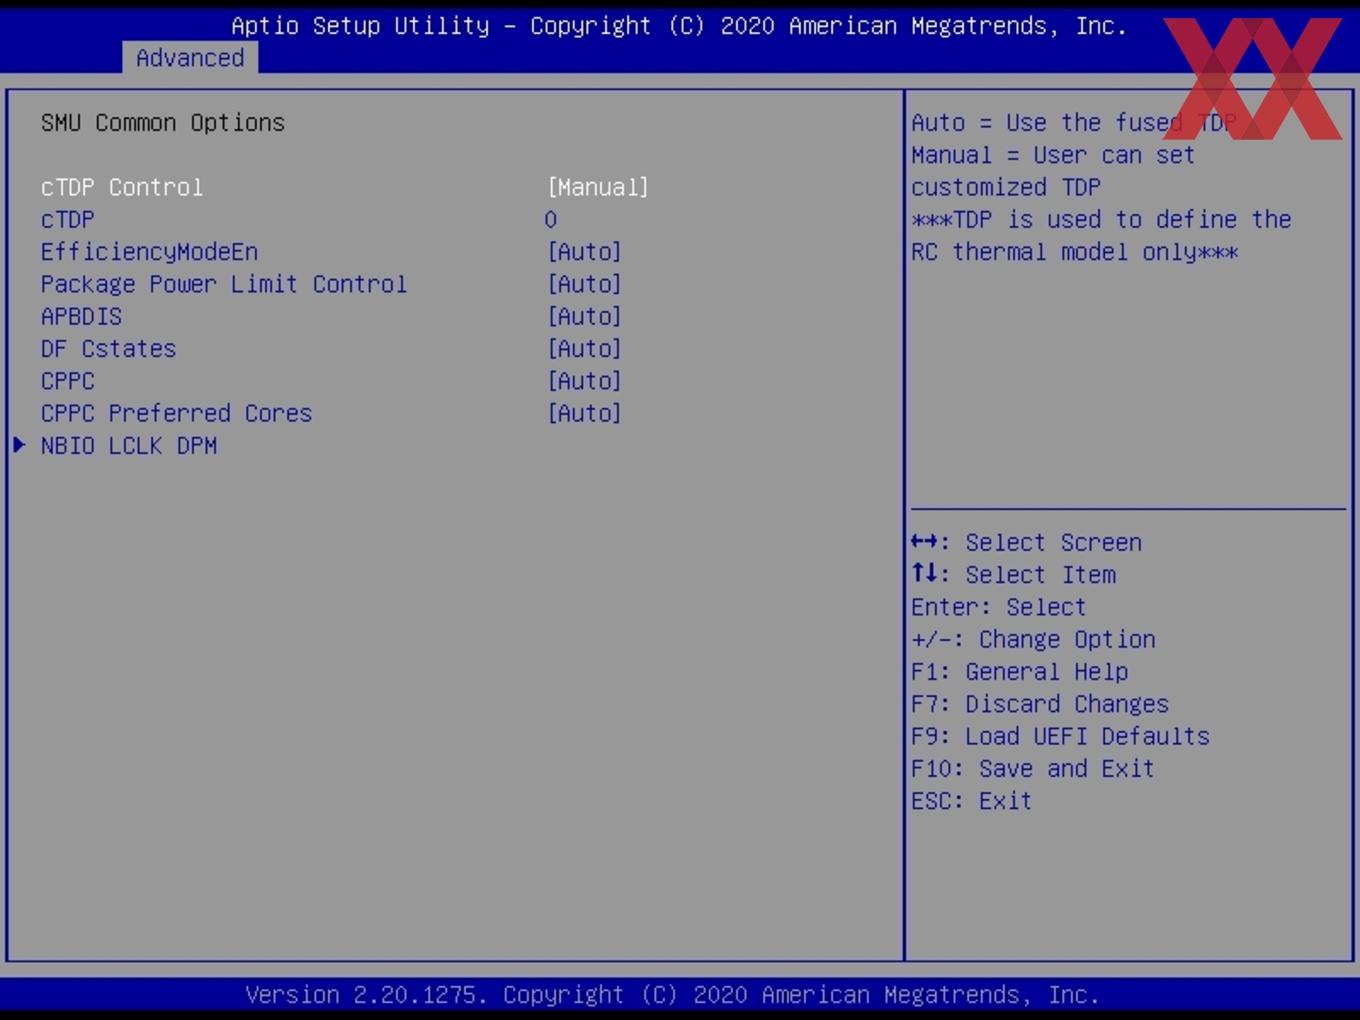
Task: Select the DF Cstates option label
Action: click(x=108, y=349)
